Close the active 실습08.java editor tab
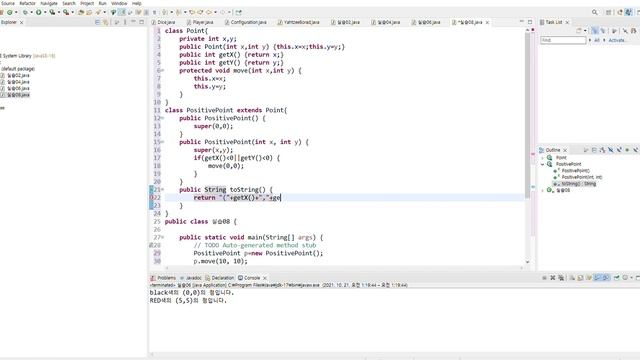This screenshot has height=360, width=640. (487, 22)
